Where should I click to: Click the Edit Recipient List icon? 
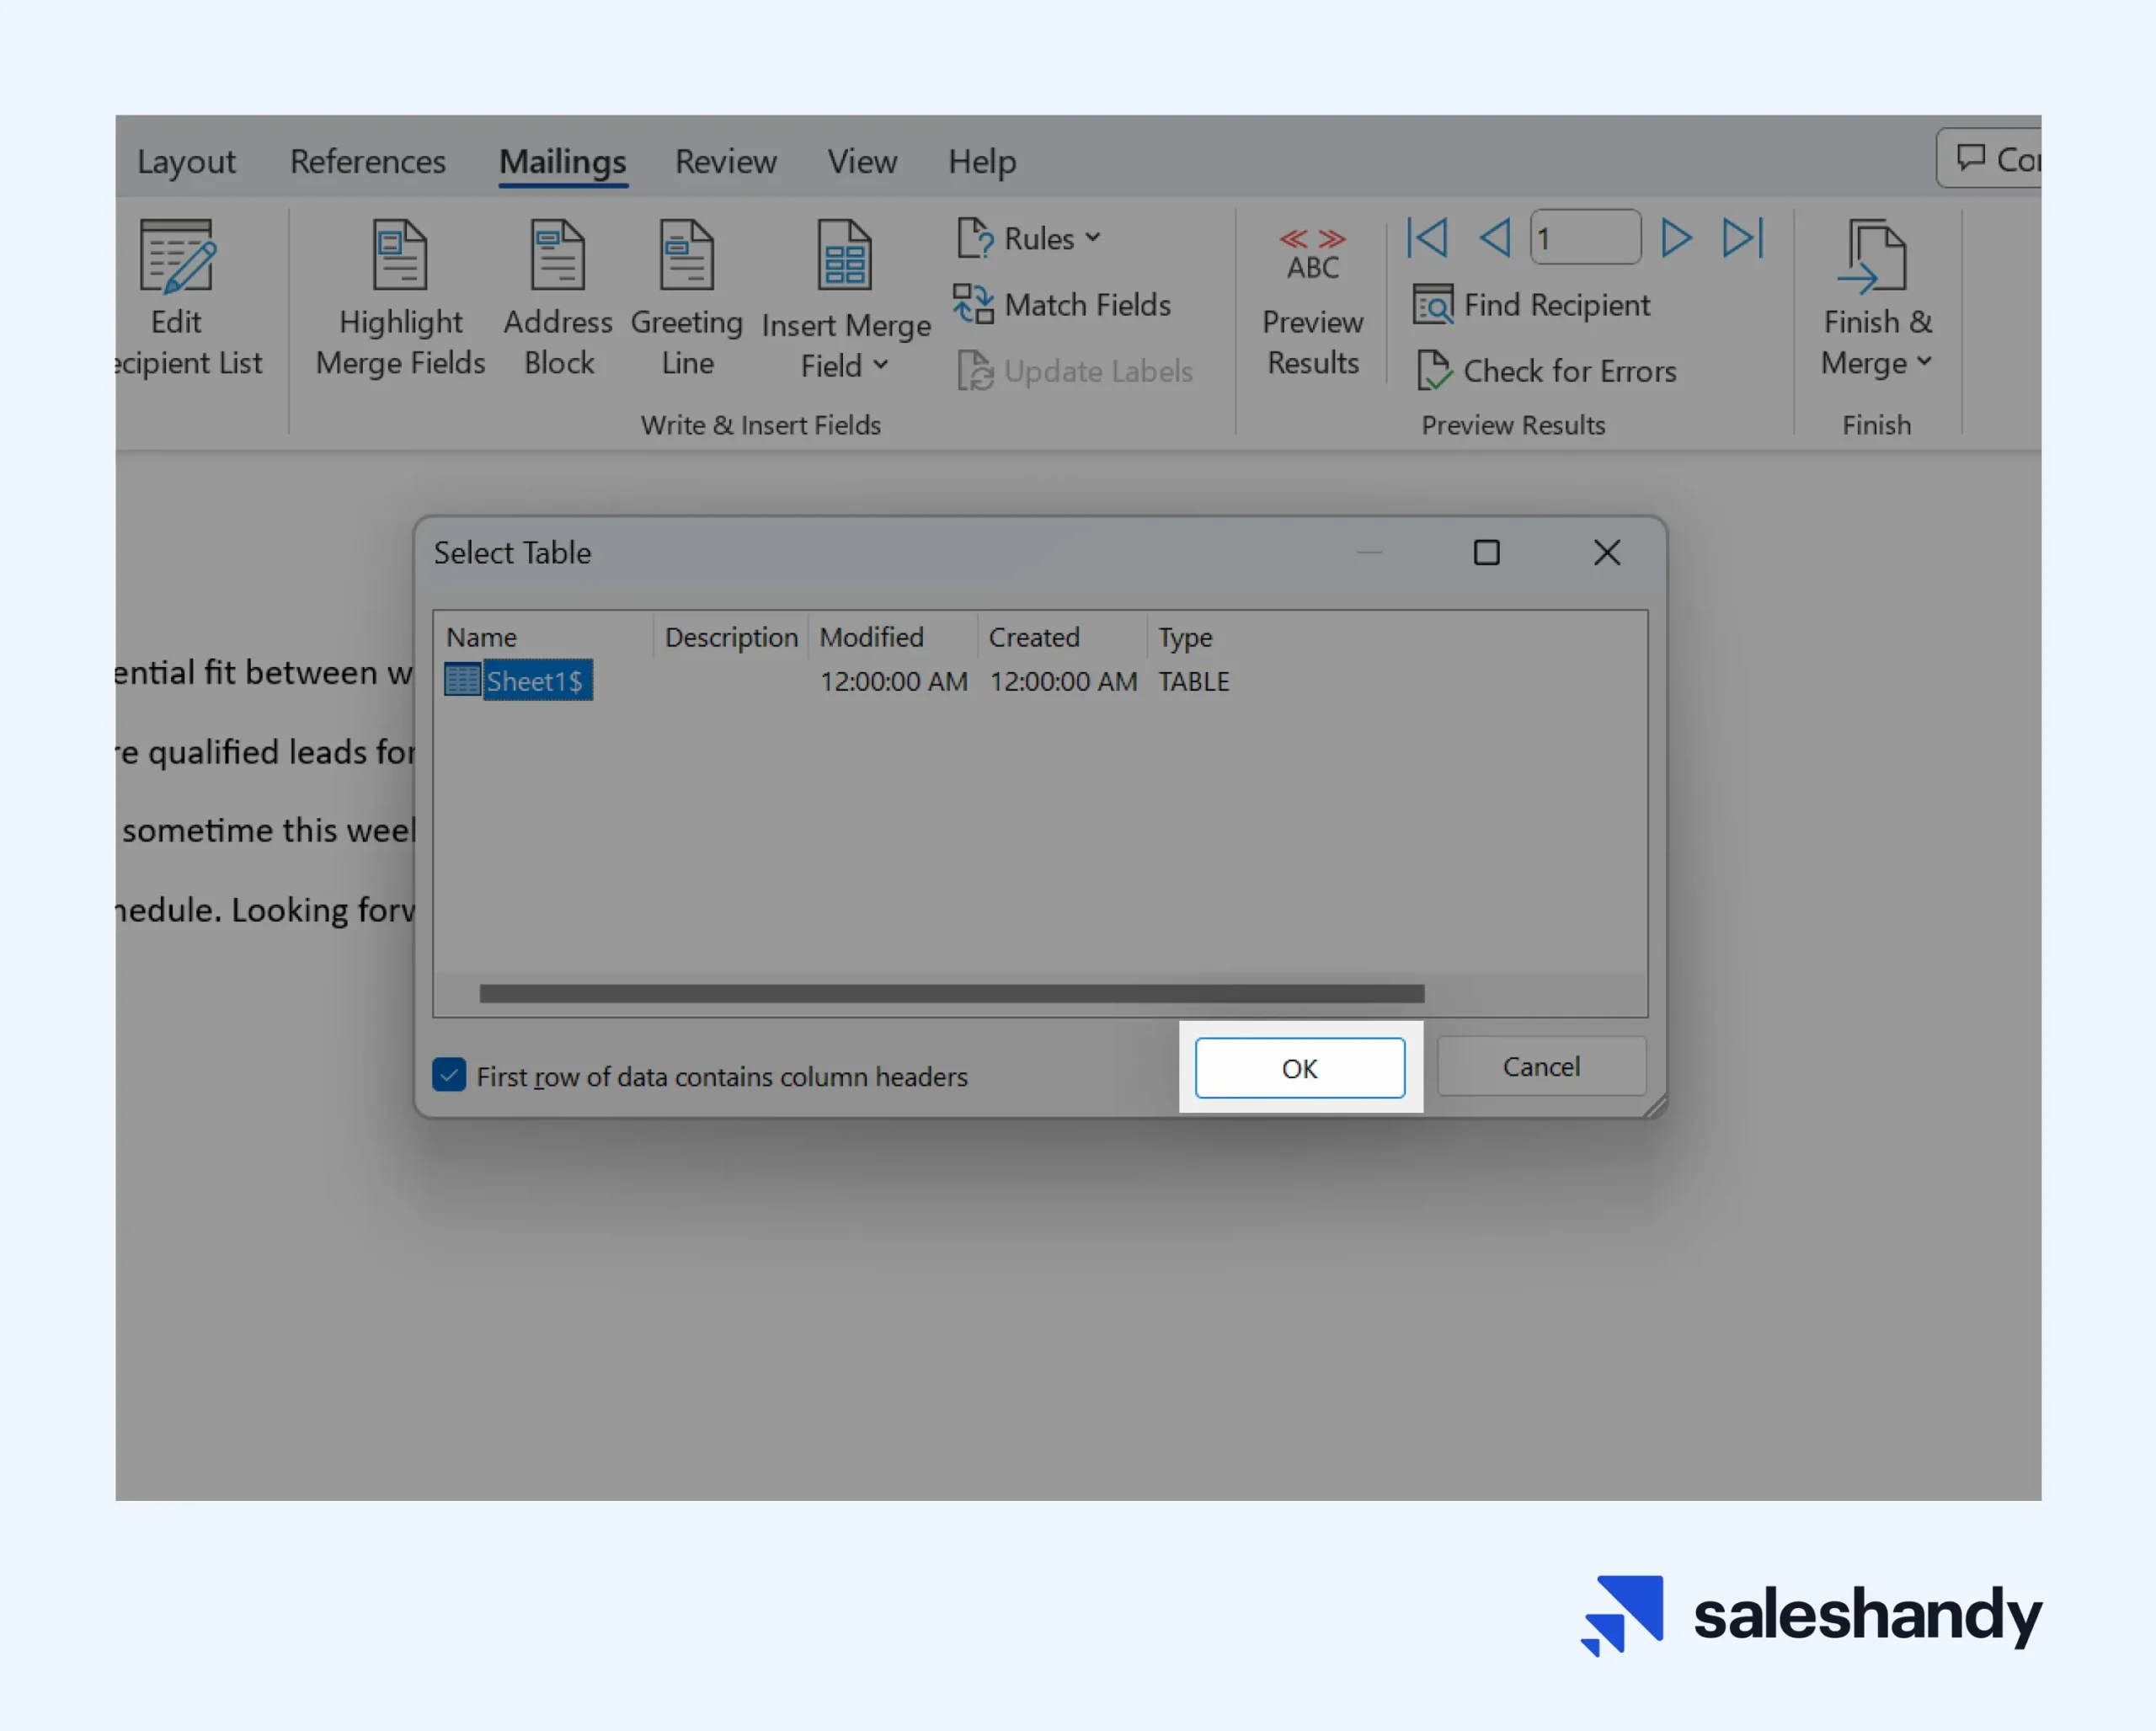click(x=177, y=256)
